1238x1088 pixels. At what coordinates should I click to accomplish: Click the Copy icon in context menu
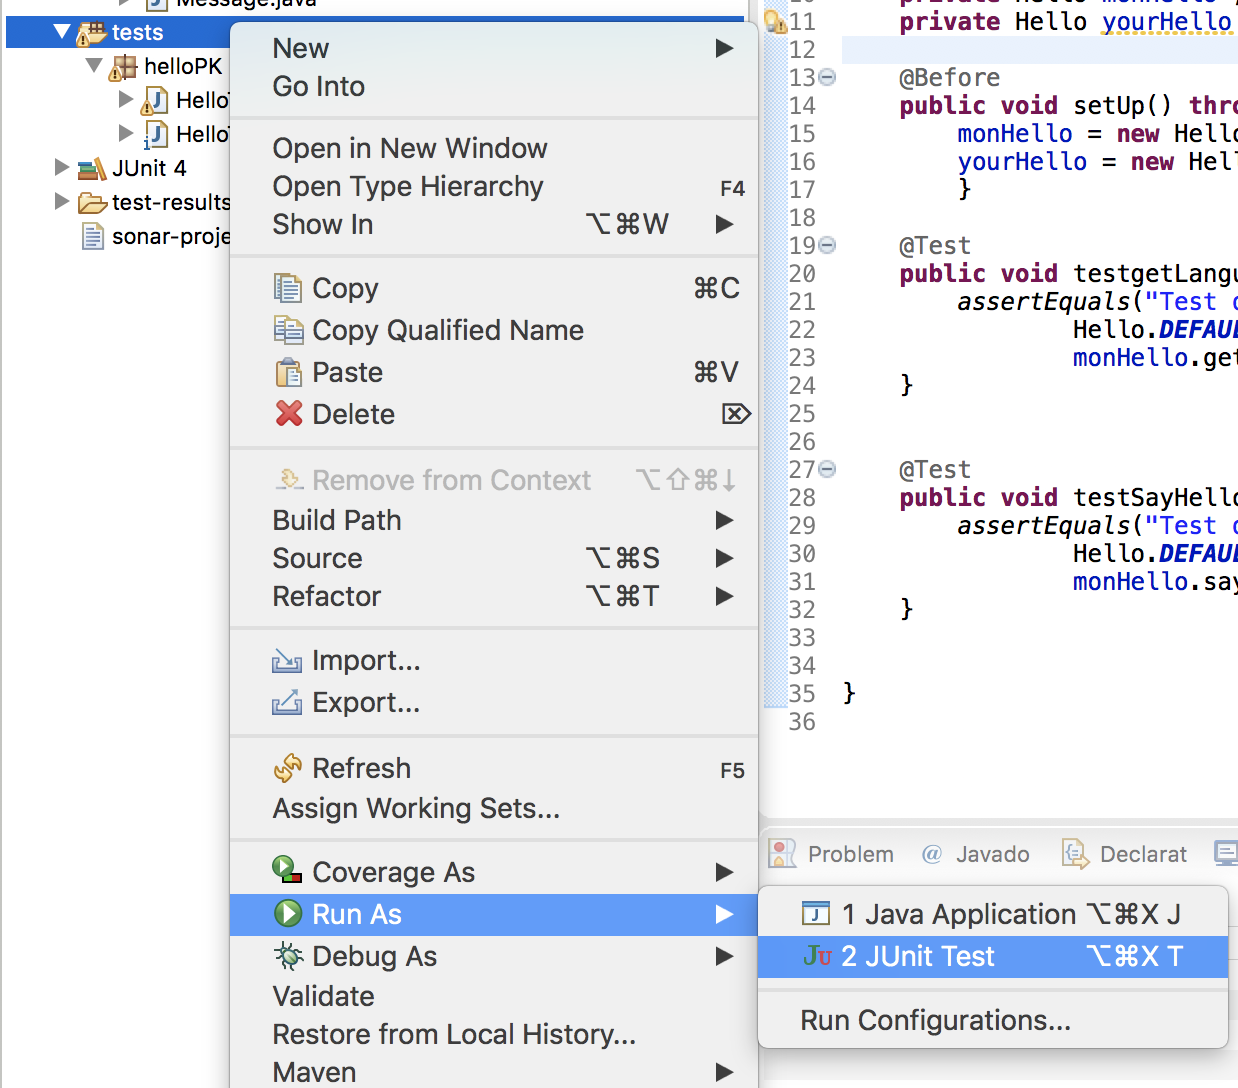click(x=288, y=289)
